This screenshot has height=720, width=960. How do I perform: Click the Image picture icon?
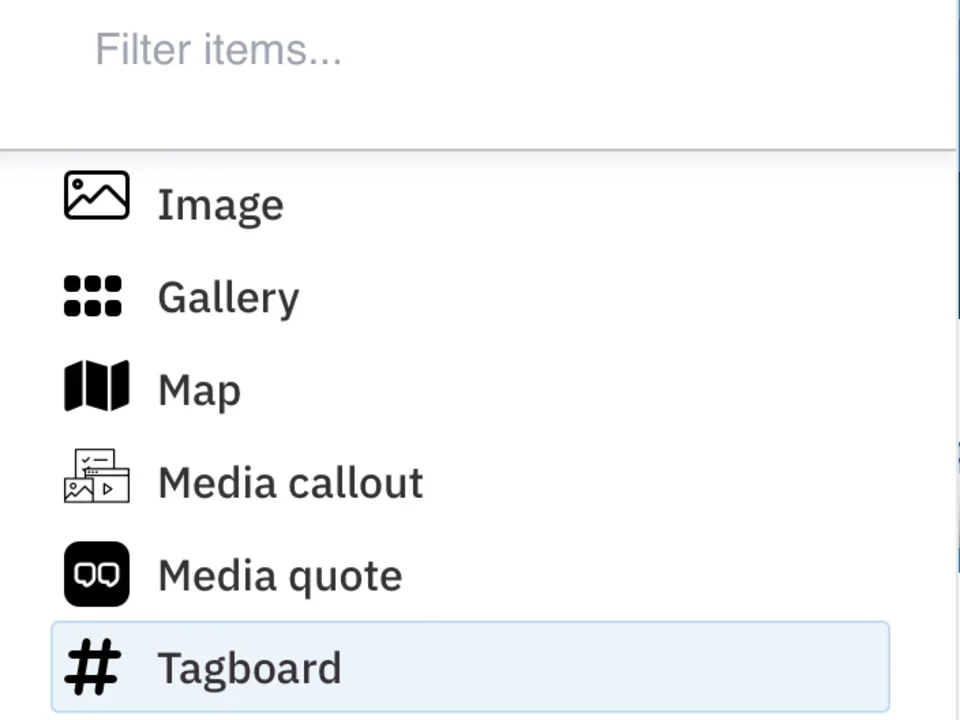click(x=96, y=196)
